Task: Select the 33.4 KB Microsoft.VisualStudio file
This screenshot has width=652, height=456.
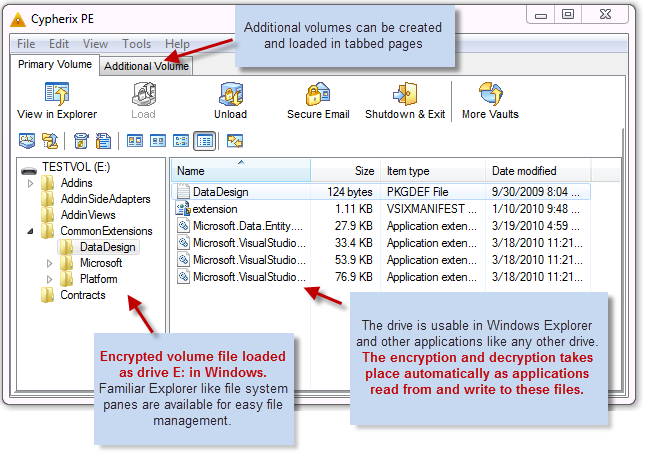Action: 381,243
